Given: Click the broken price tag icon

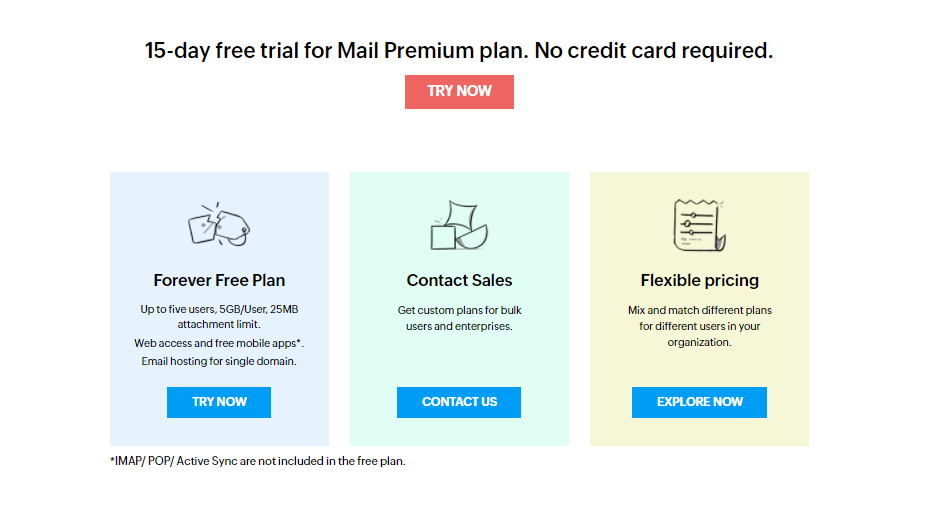Looking at the screenshot, I should (218, 224).
